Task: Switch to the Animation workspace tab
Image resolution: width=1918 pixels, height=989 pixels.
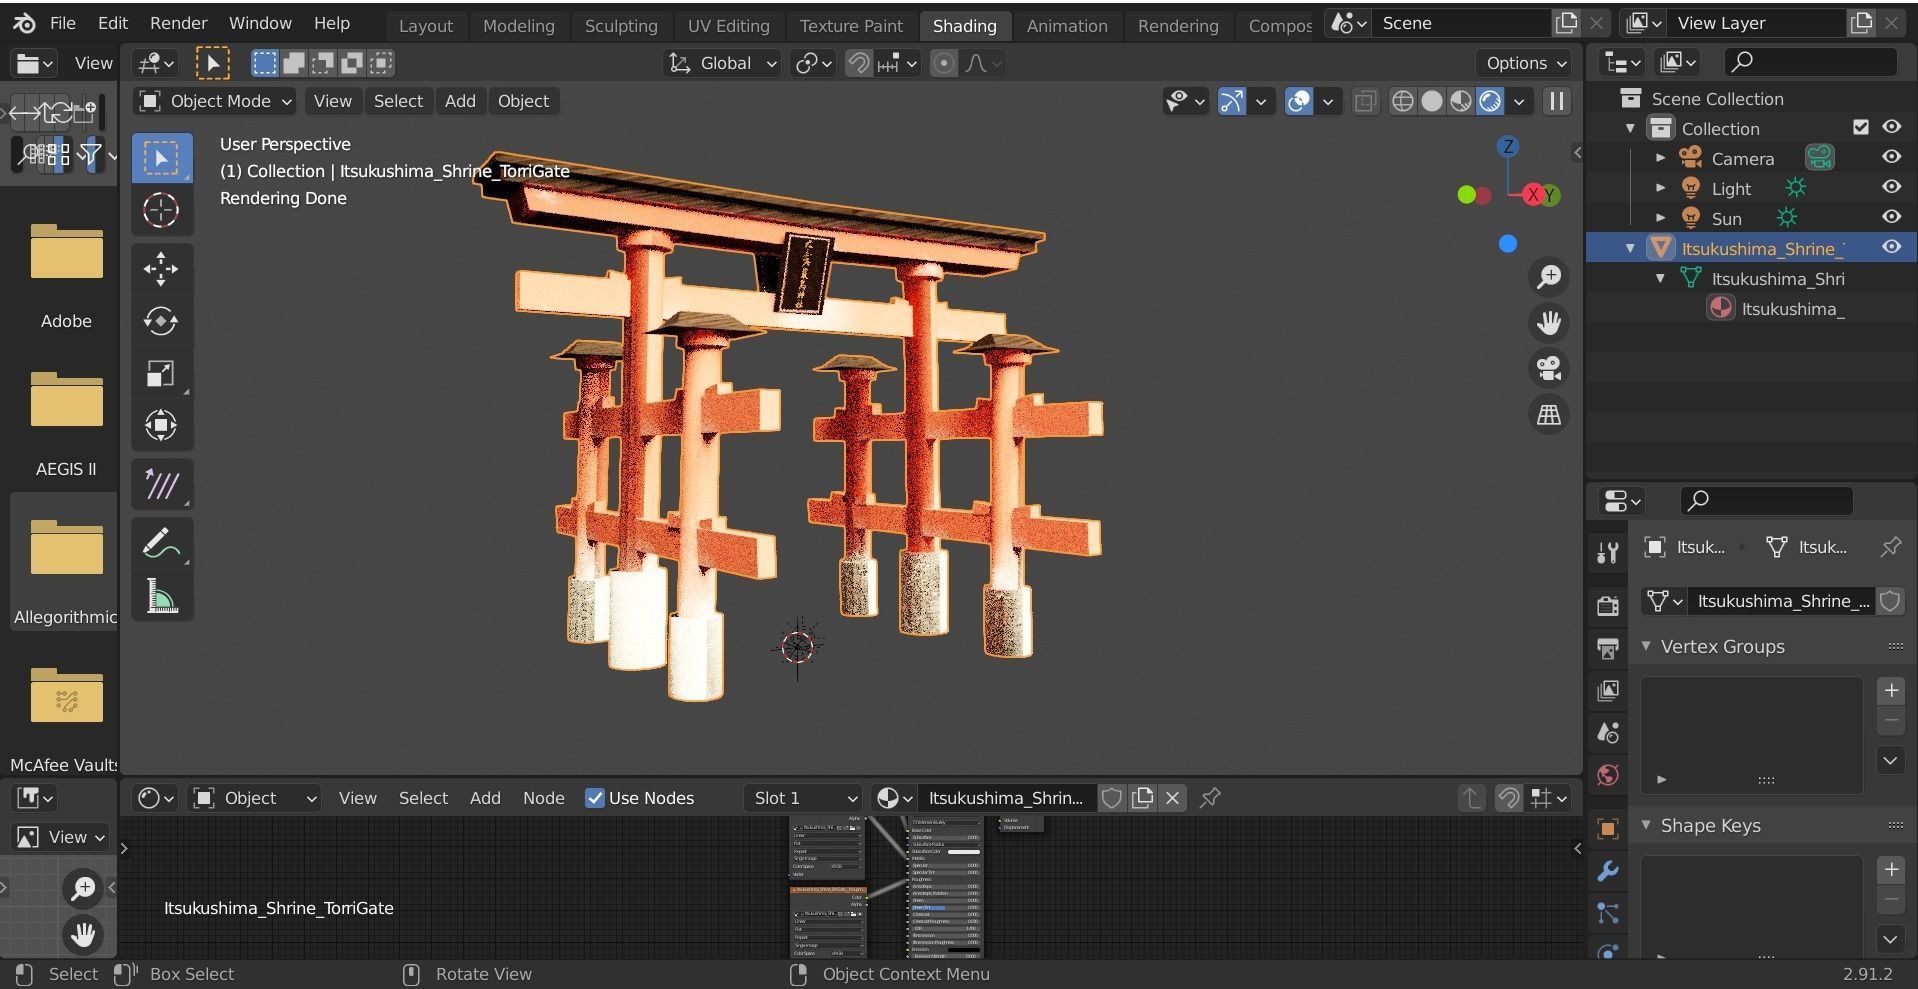Action: 1066,26
